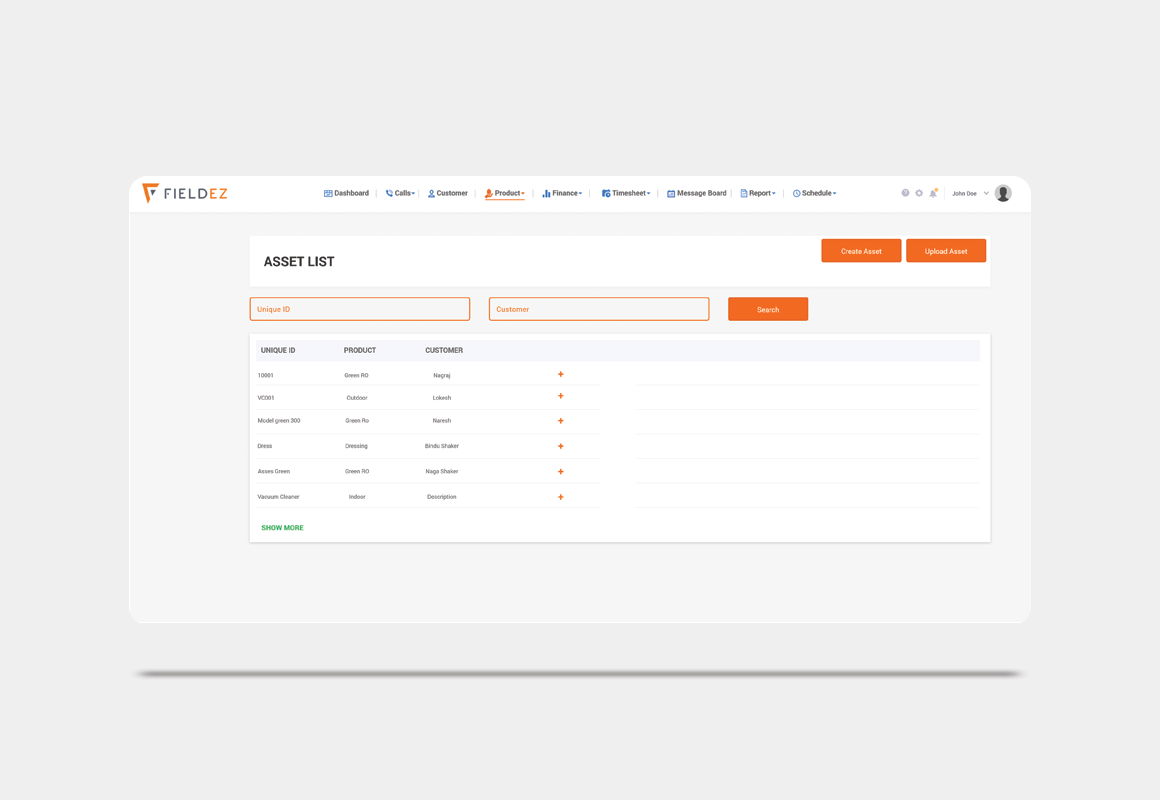This screenshot has width=1160, height=800.
Task: Open the help question mark icon
Action: (x=905, y=193)
